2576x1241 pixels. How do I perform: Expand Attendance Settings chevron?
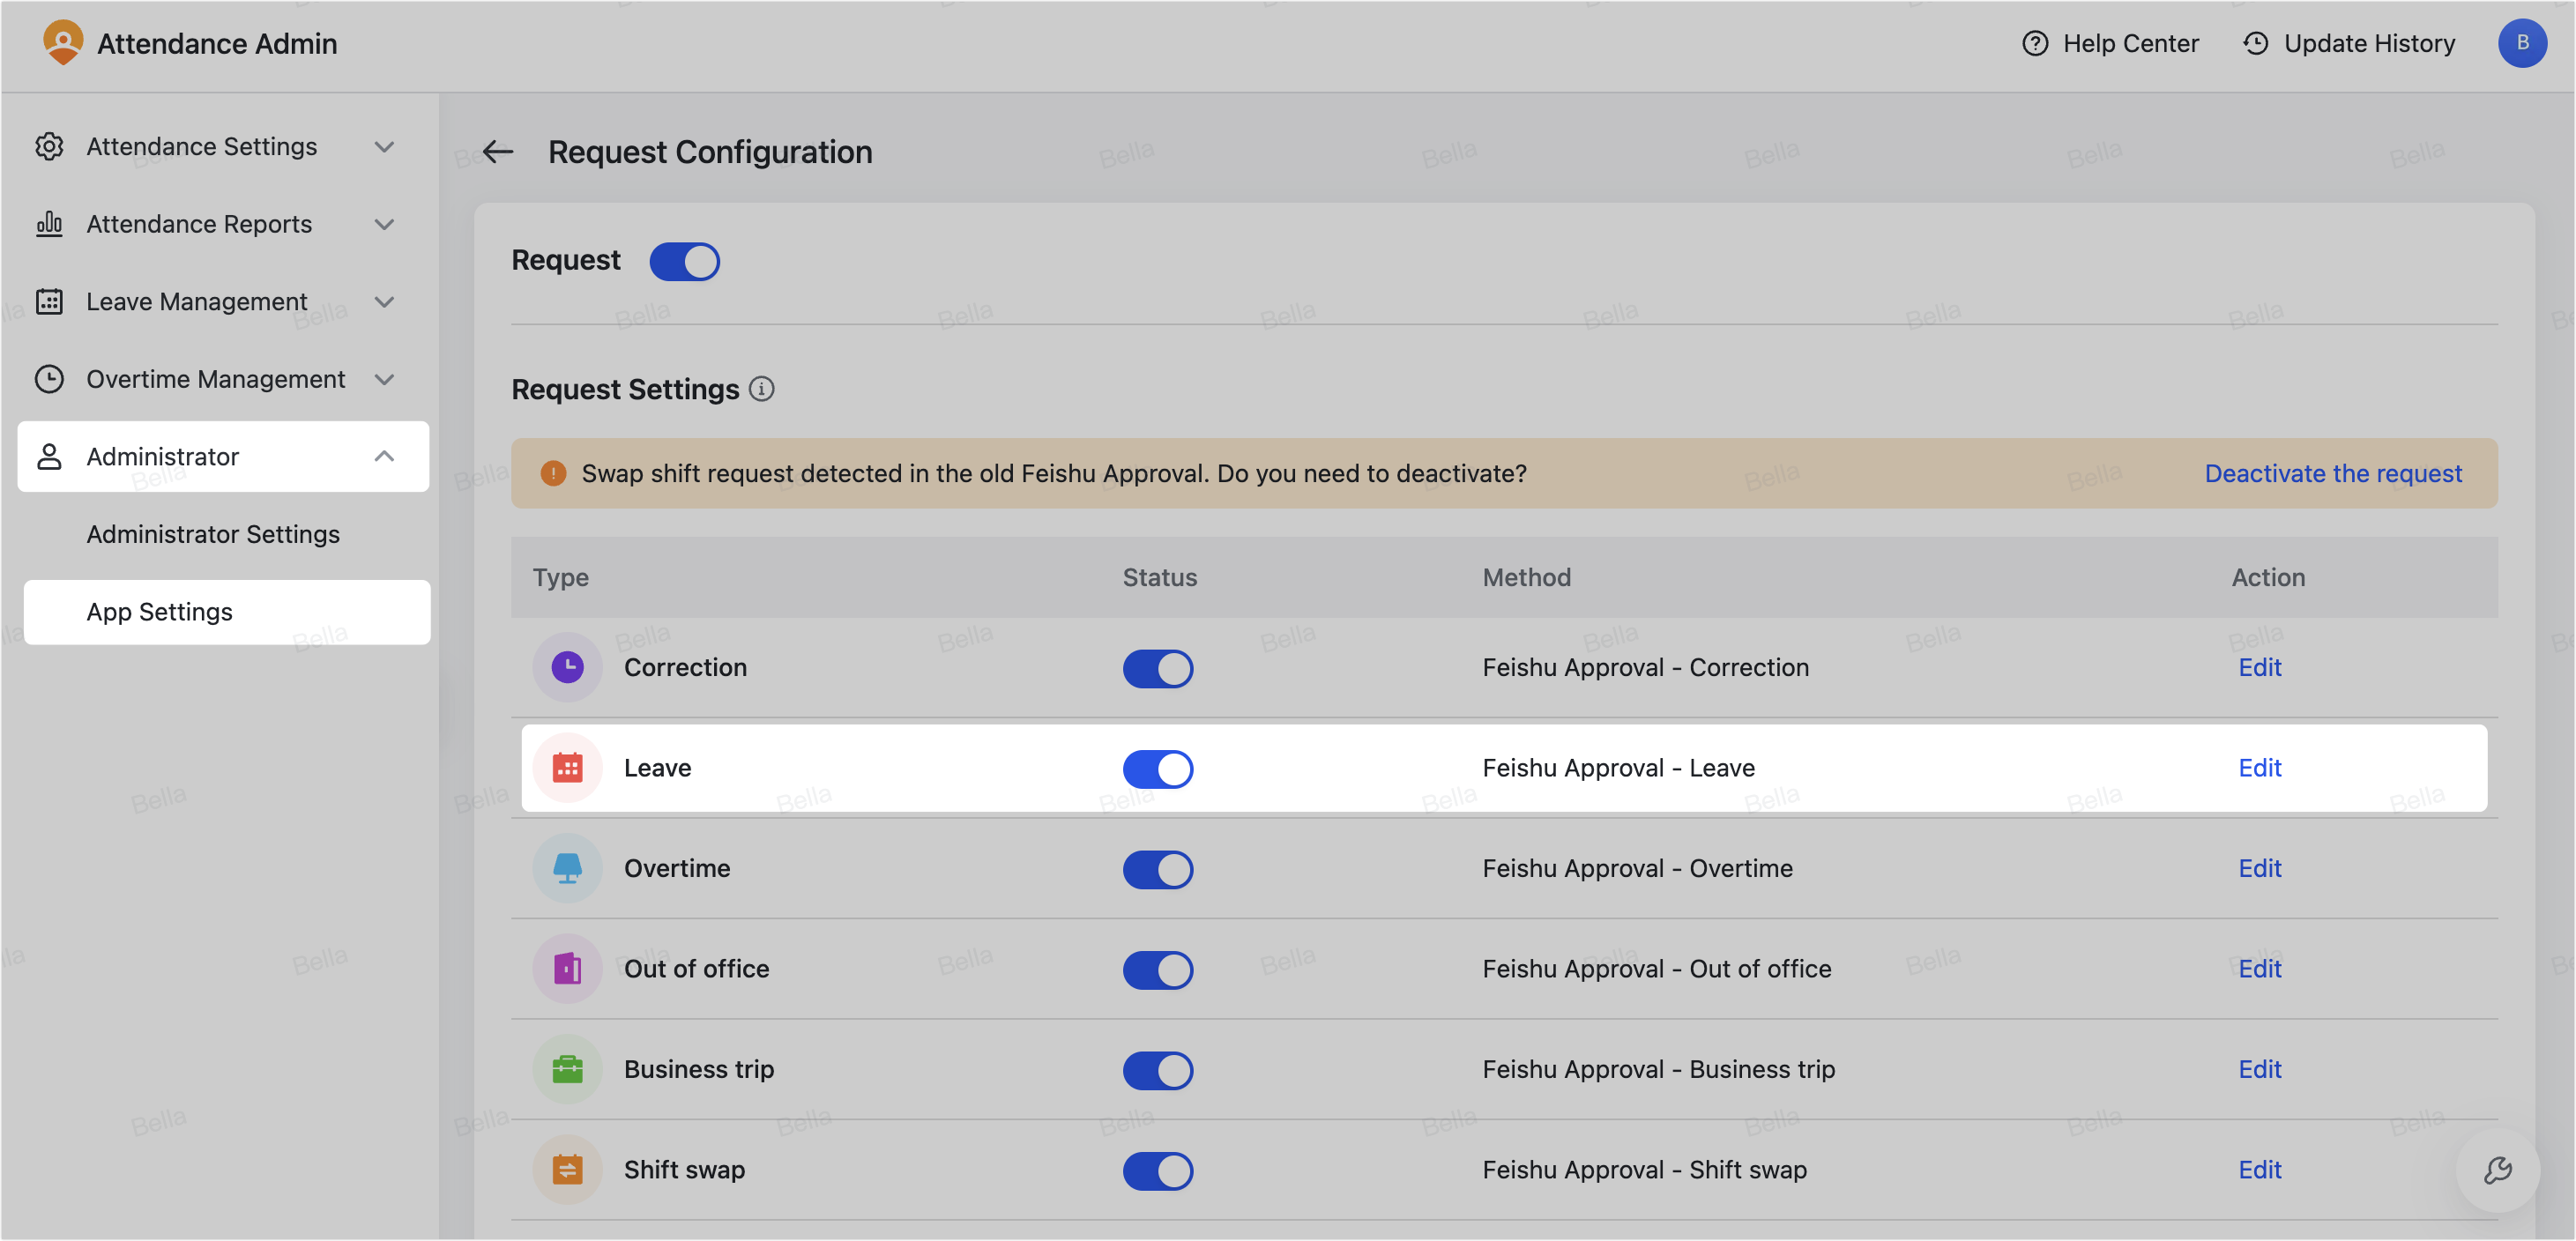point(384,147)
